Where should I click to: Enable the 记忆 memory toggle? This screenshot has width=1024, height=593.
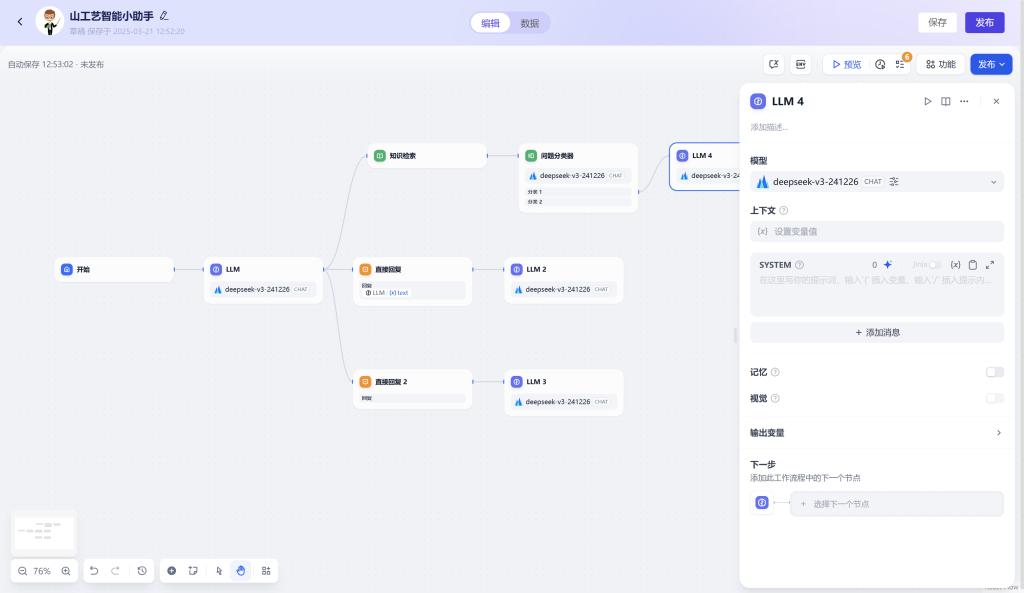[994, 372]
